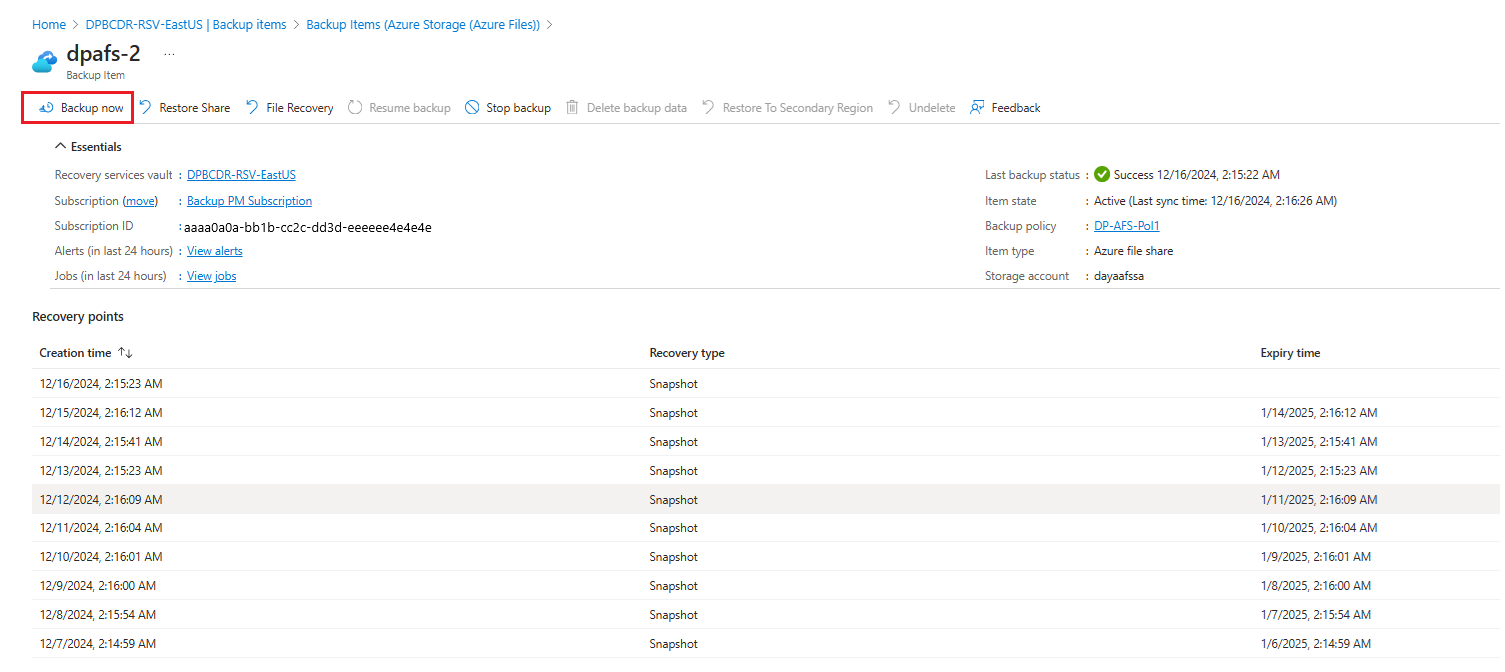1505x672 pixels.
Task: Click the Resume backup circular icon
Action: [355, 107]
